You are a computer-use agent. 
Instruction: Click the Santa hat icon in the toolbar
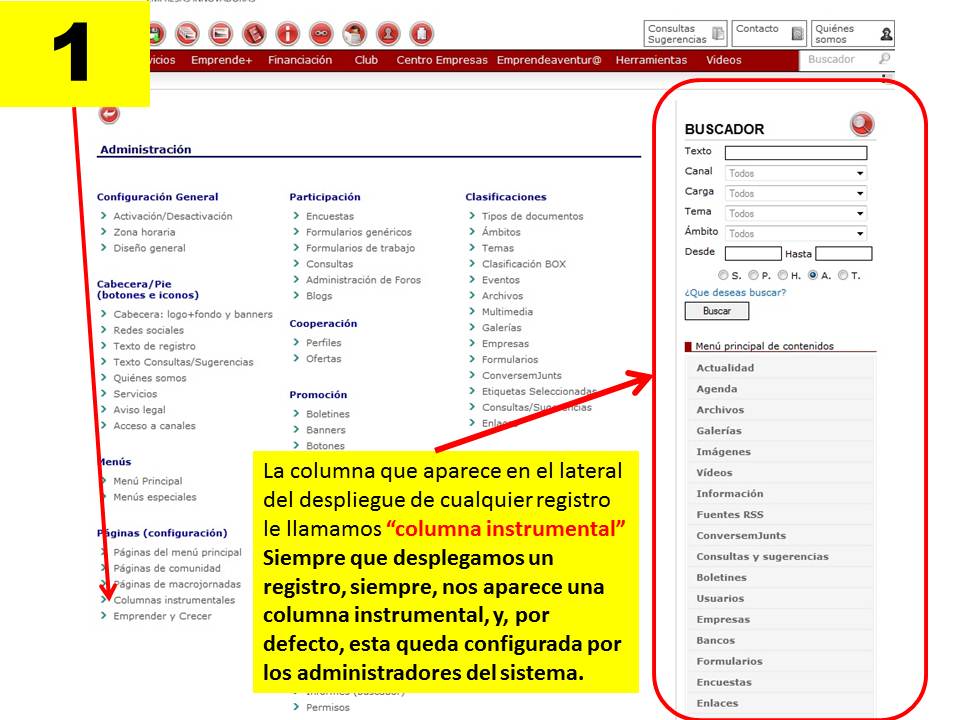coord(355,34)
